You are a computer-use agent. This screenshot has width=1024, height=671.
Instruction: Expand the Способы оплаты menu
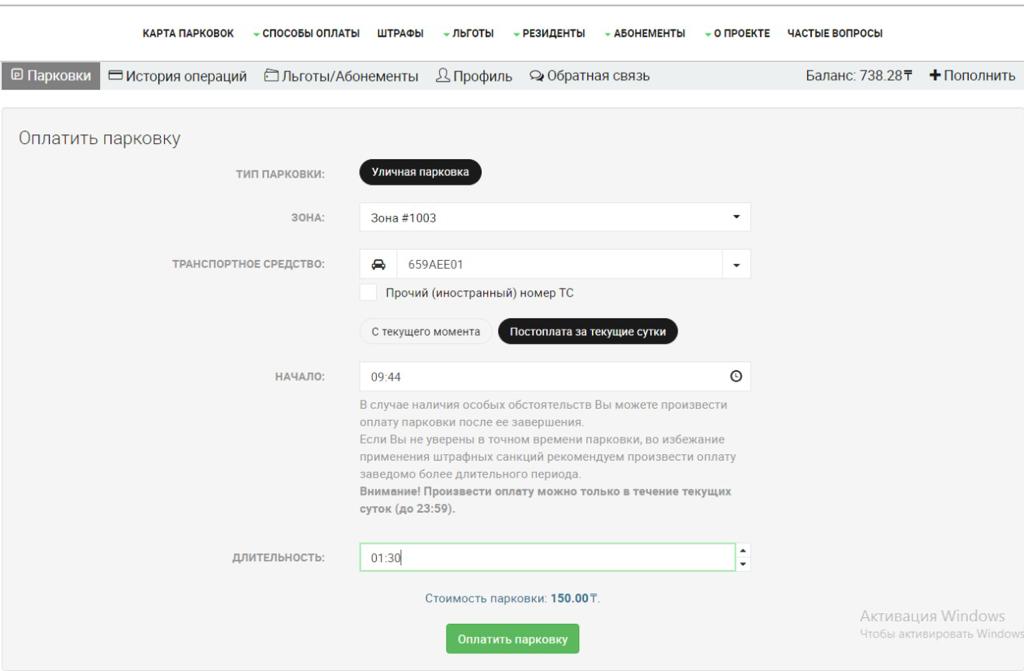306,33
